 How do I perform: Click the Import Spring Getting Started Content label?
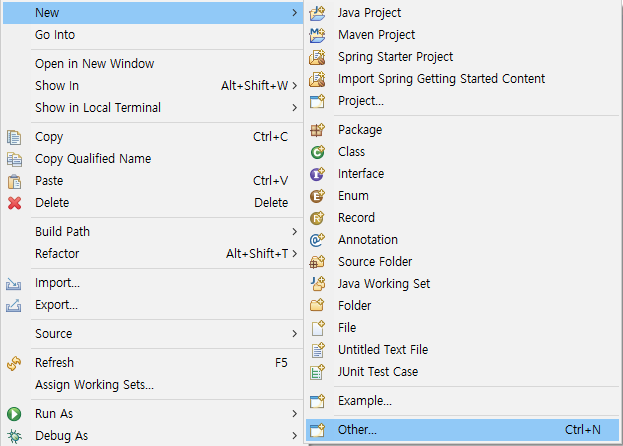441,79
